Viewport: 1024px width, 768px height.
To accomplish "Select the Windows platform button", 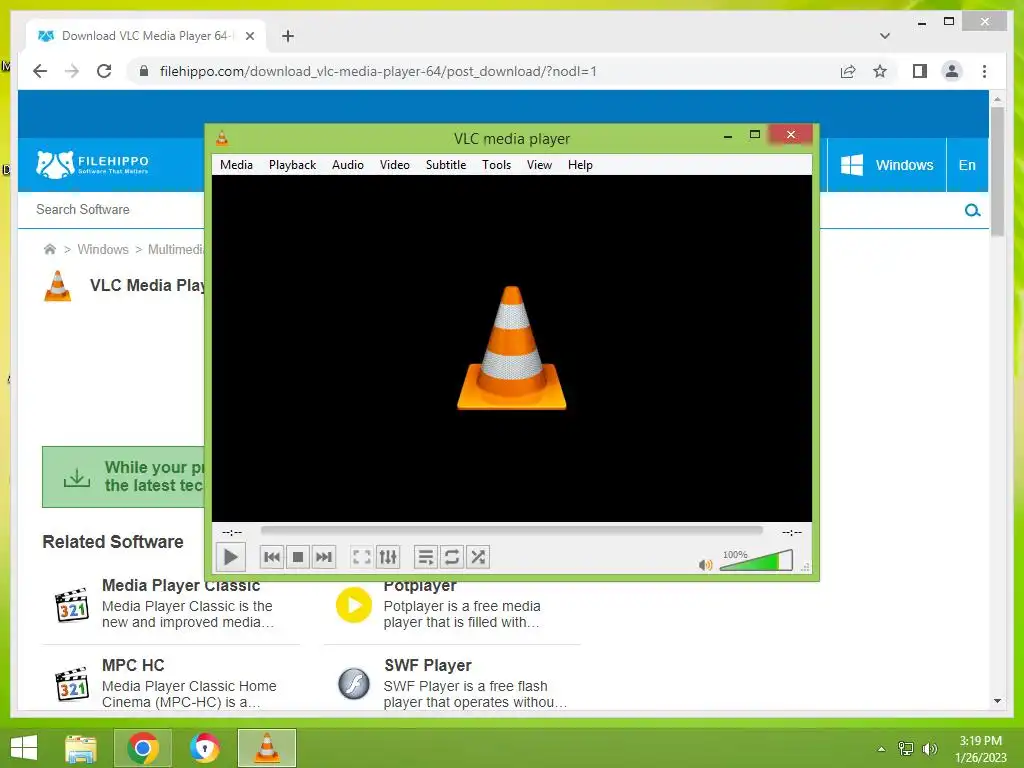I will click(886, 165).
